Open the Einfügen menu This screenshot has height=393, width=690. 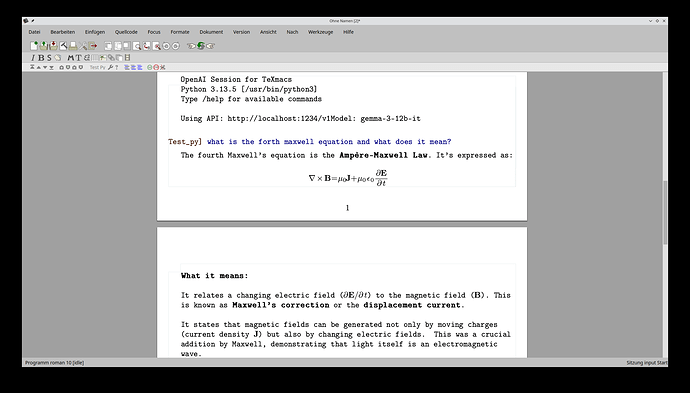95,32
